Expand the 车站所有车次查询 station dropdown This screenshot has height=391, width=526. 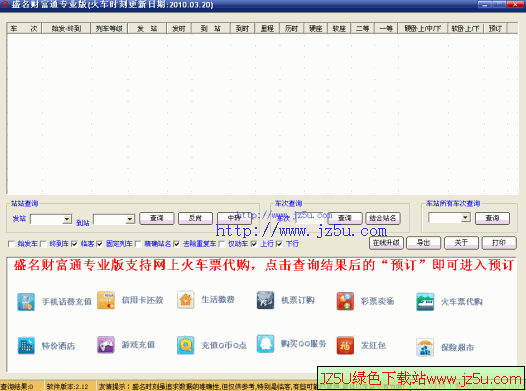465,218
